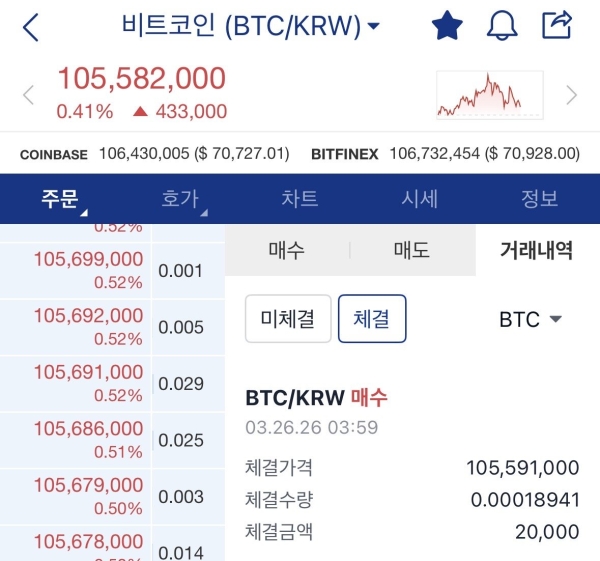This screenshot has height=561, width=600.
Task: Expand the 호가 tab dropdown arrow
Action: [x=203, y=212]
